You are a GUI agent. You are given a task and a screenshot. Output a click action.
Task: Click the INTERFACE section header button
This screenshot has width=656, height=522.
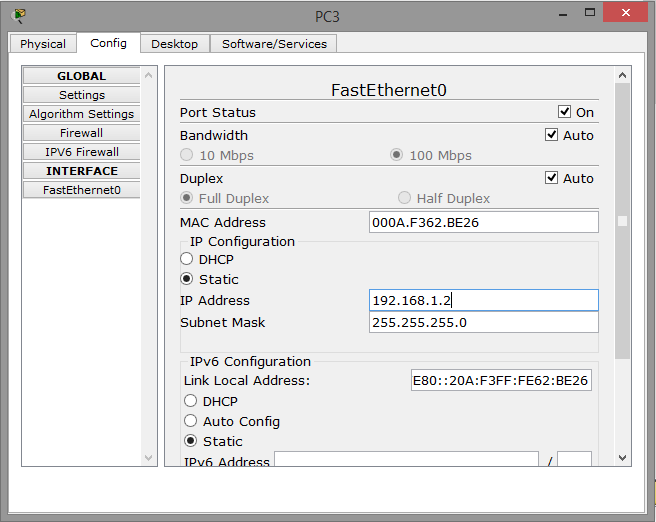click(82, 171)
